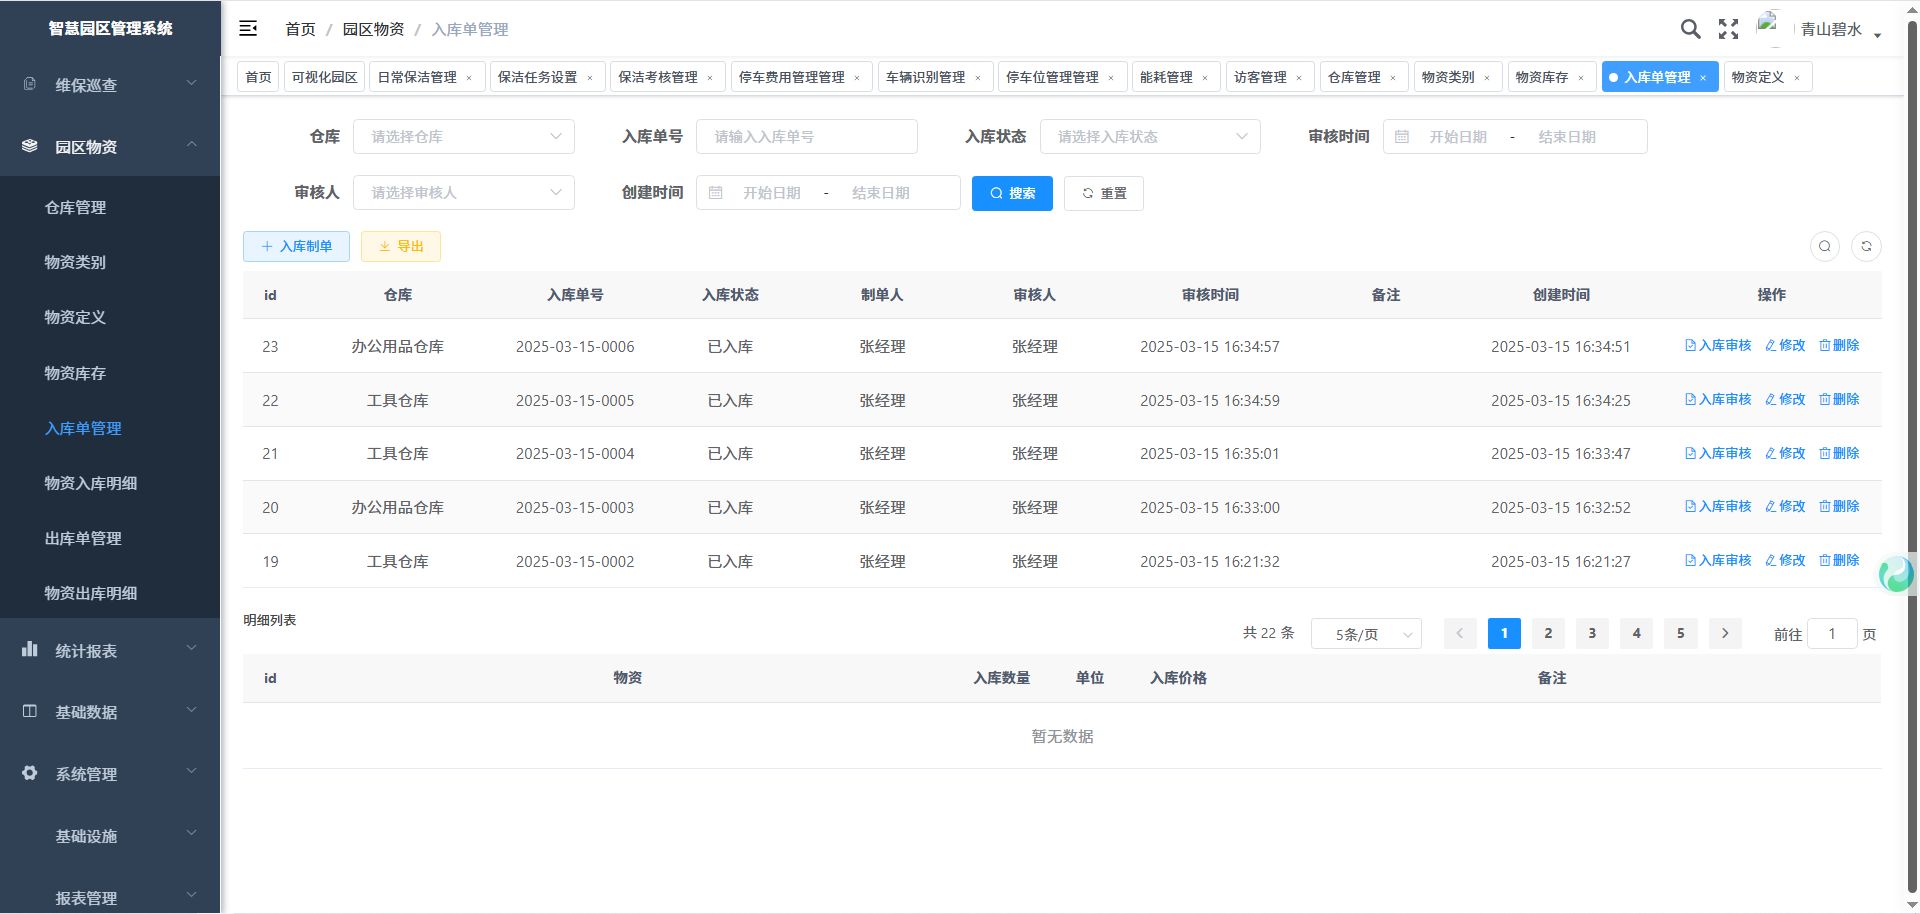
Task: Close the 物资库存 tab with its x icon
Action: pyautogui.click(x=1581, y=78)
